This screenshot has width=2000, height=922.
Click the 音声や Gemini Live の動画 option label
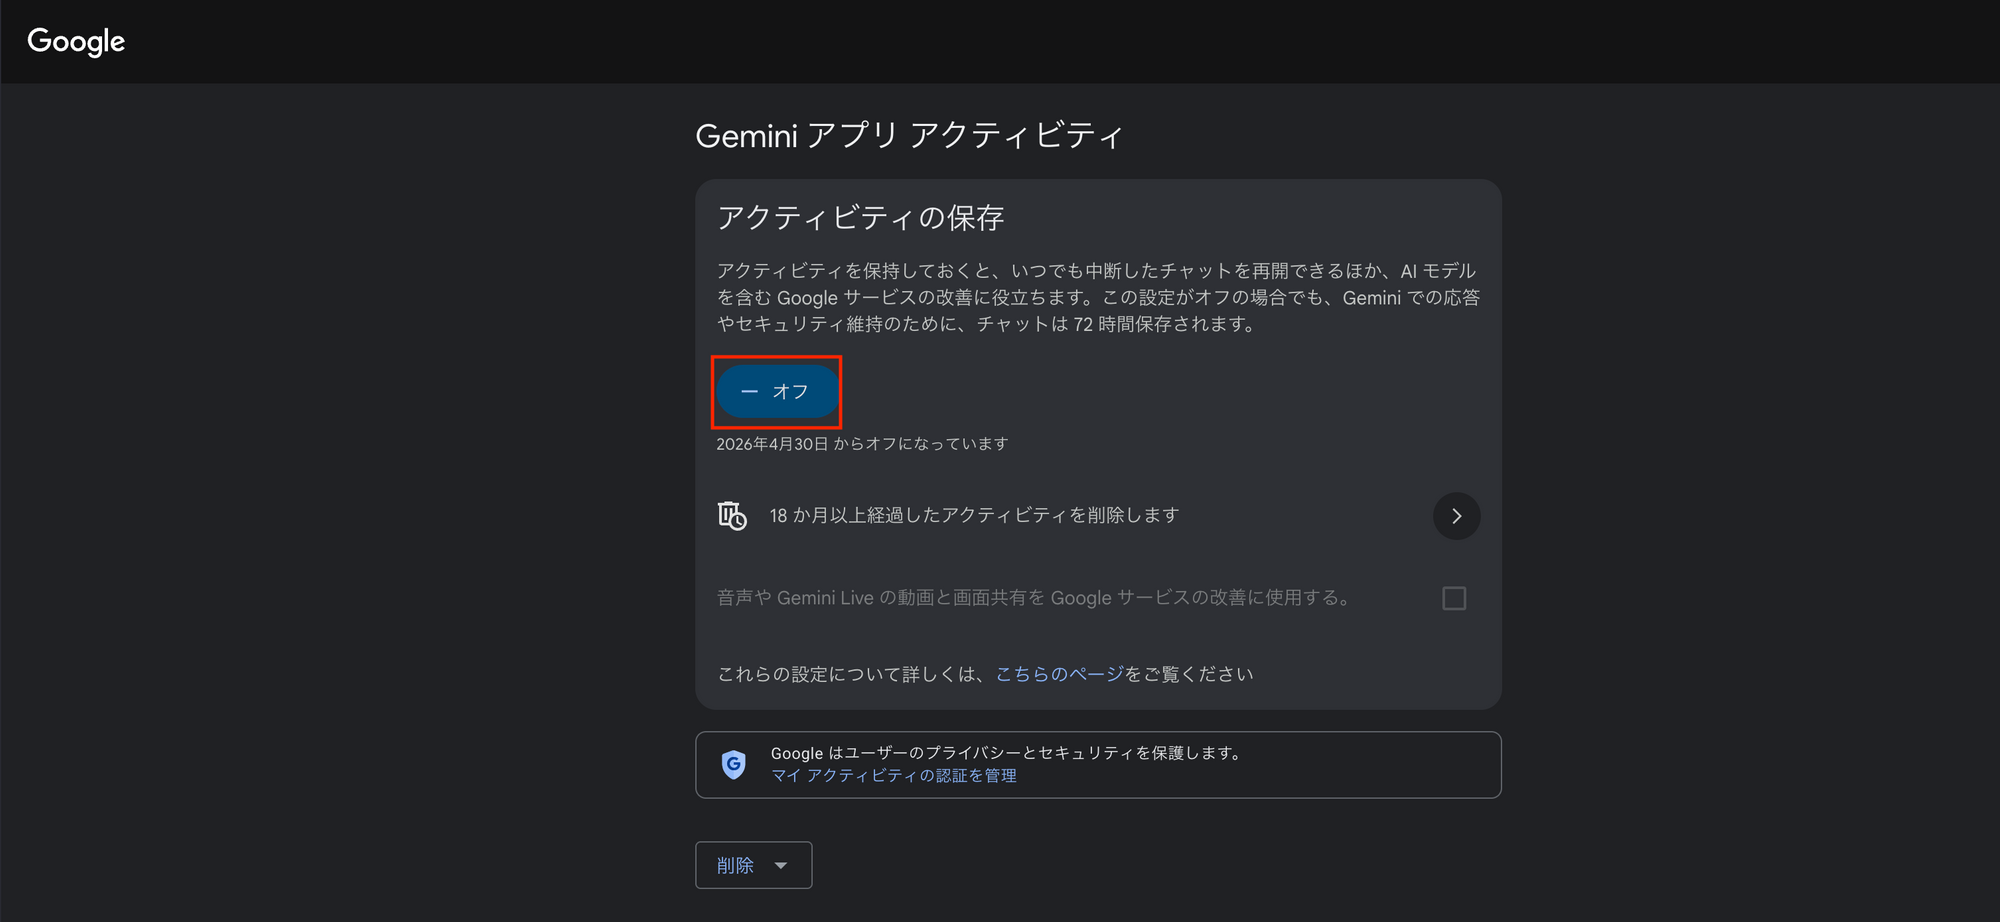click(x=1036, y=598)
